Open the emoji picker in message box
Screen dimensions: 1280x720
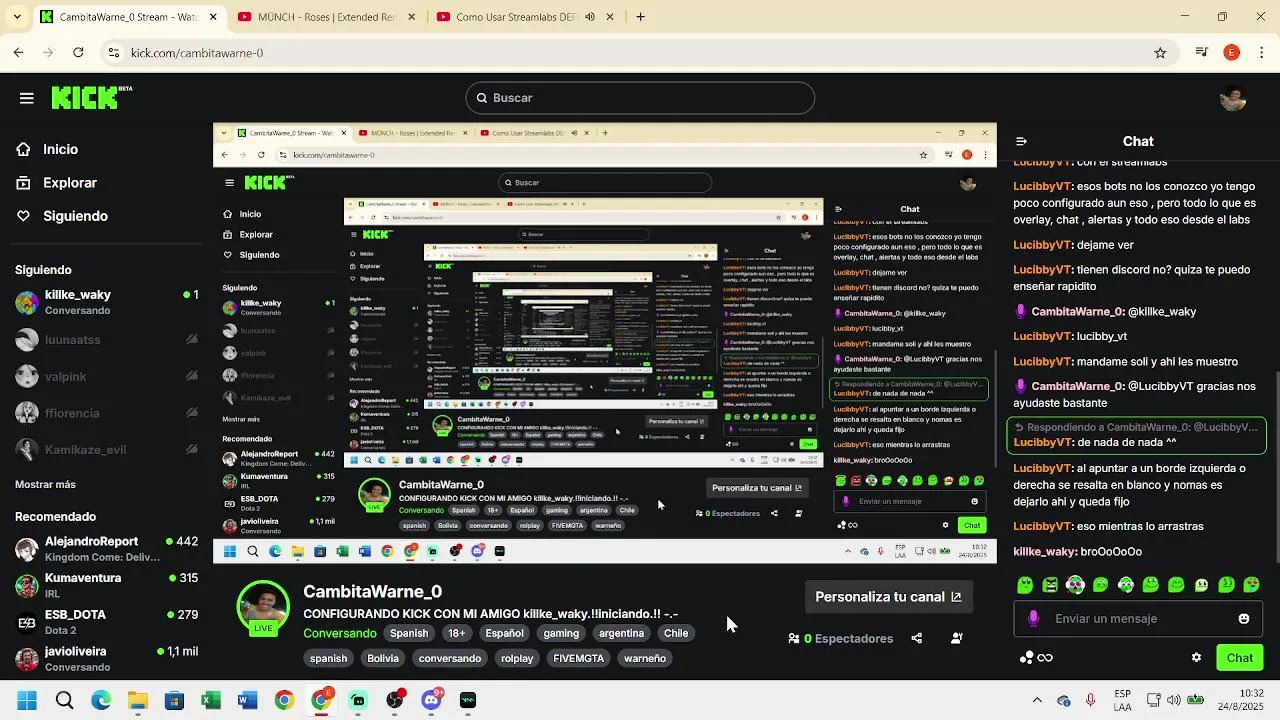(1244, 619)
